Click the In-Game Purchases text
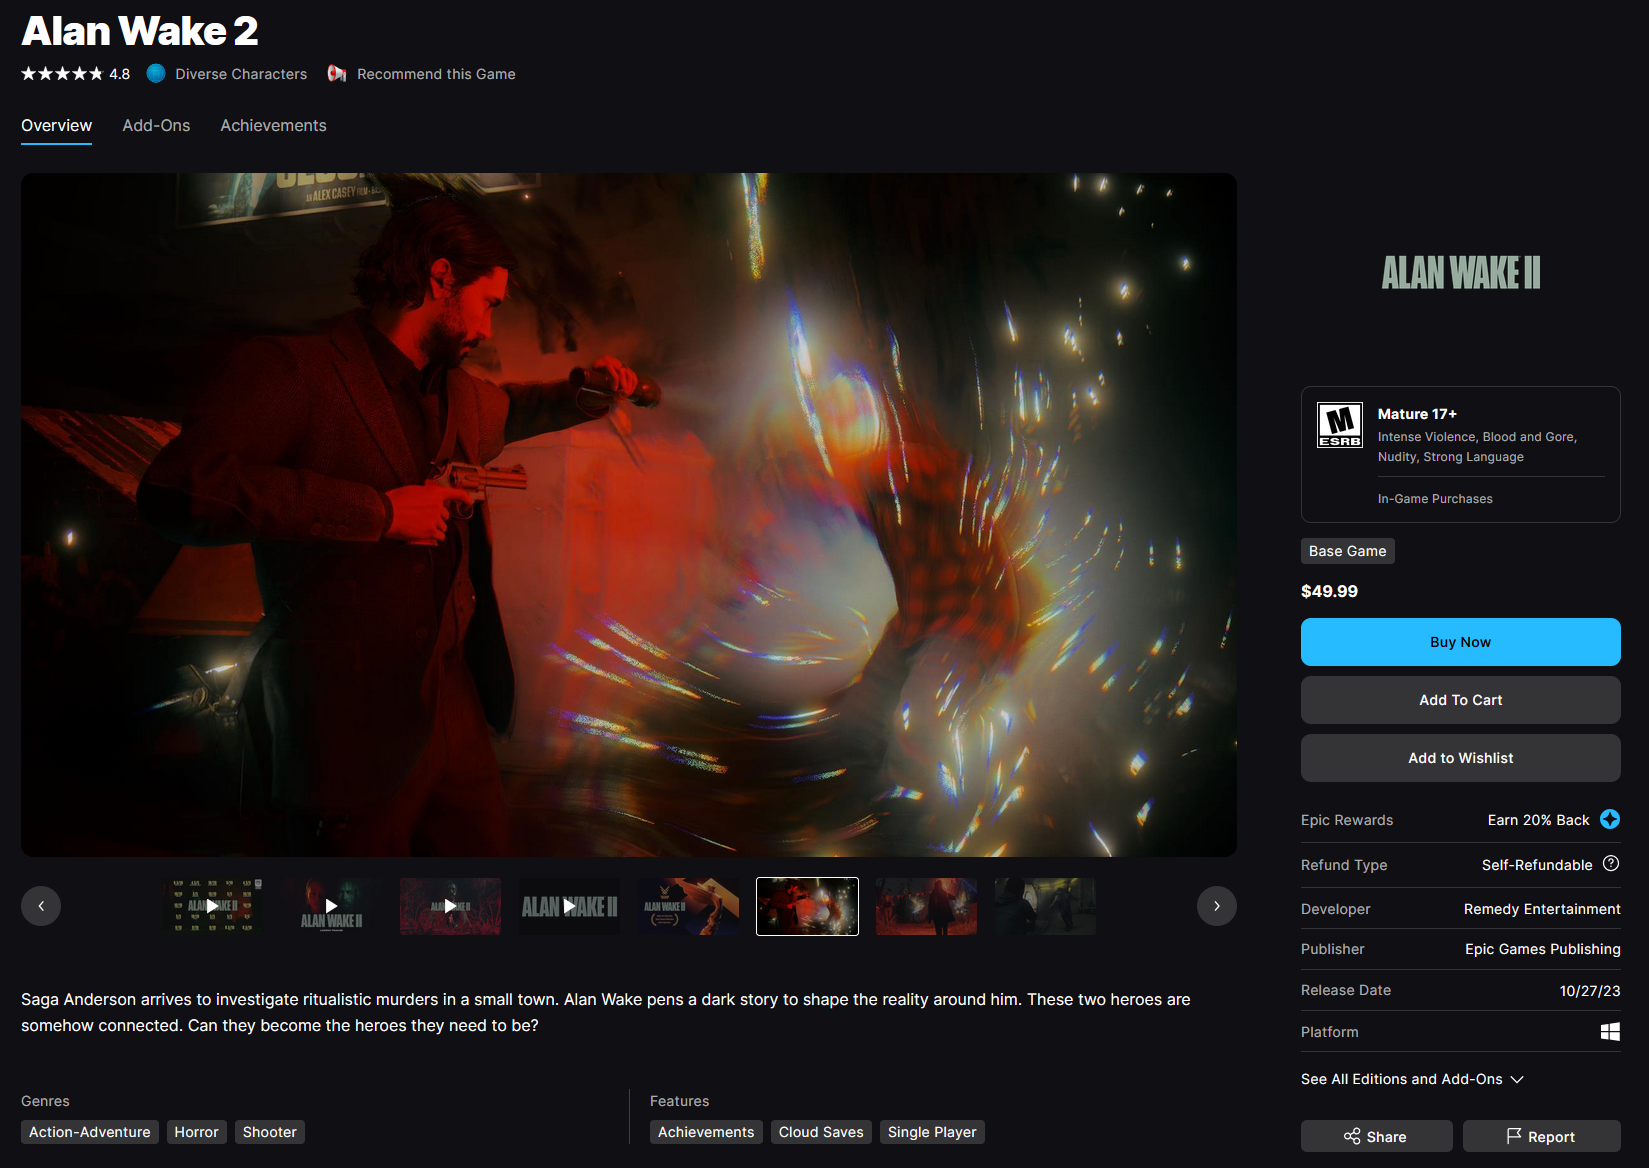The width and height of the screenshot is (1649, 1168). (x=1435, y=499)
